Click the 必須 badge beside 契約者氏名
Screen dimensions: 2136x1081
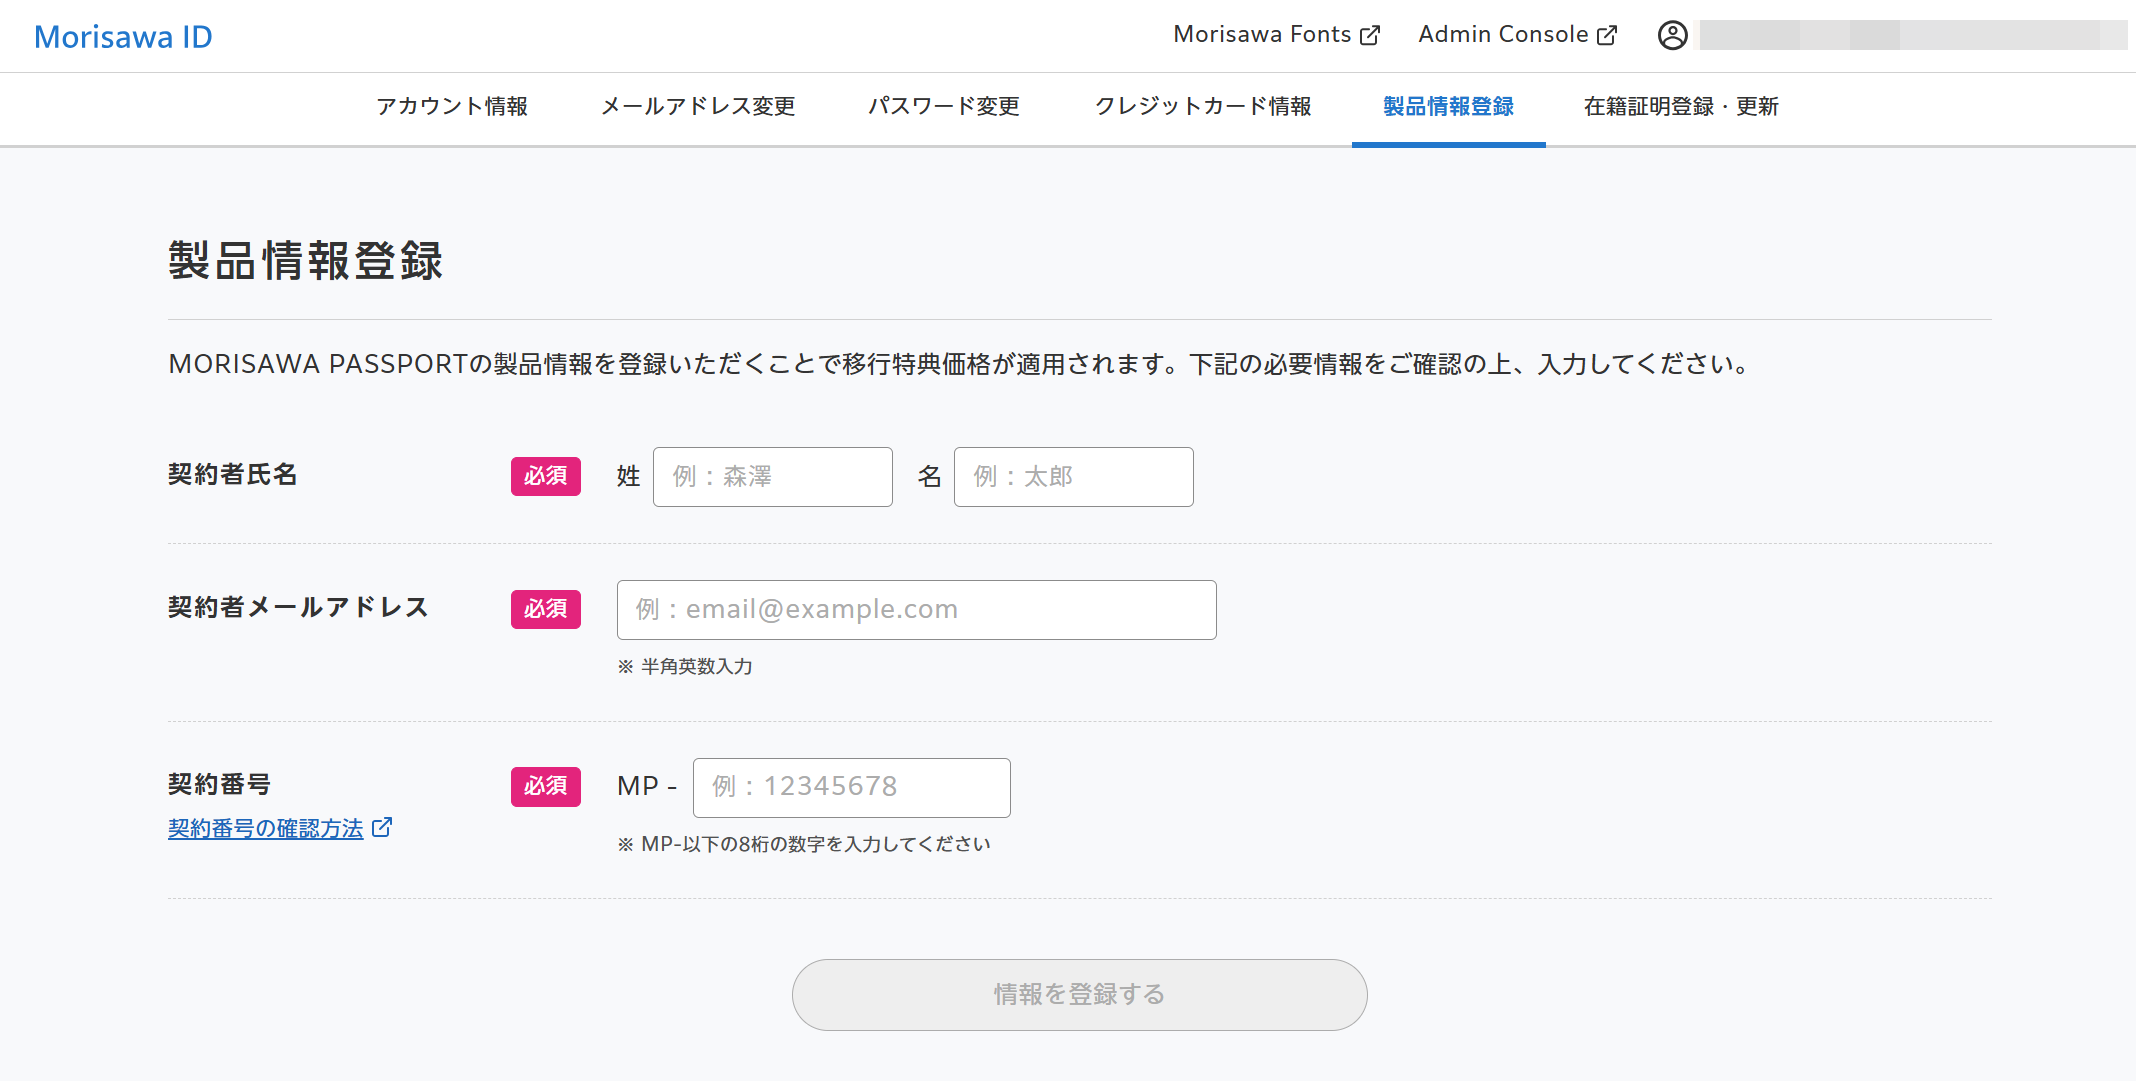[x=545, y=477]
